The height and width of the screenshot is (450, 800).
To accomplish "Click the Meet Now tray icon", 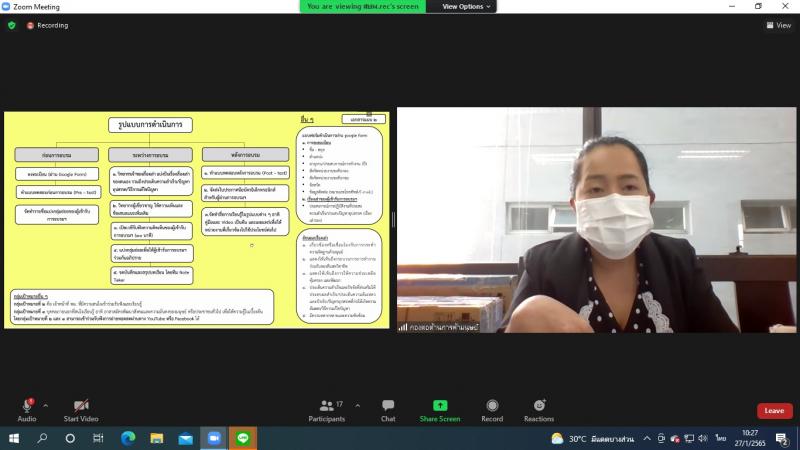I will click(661, 438).
